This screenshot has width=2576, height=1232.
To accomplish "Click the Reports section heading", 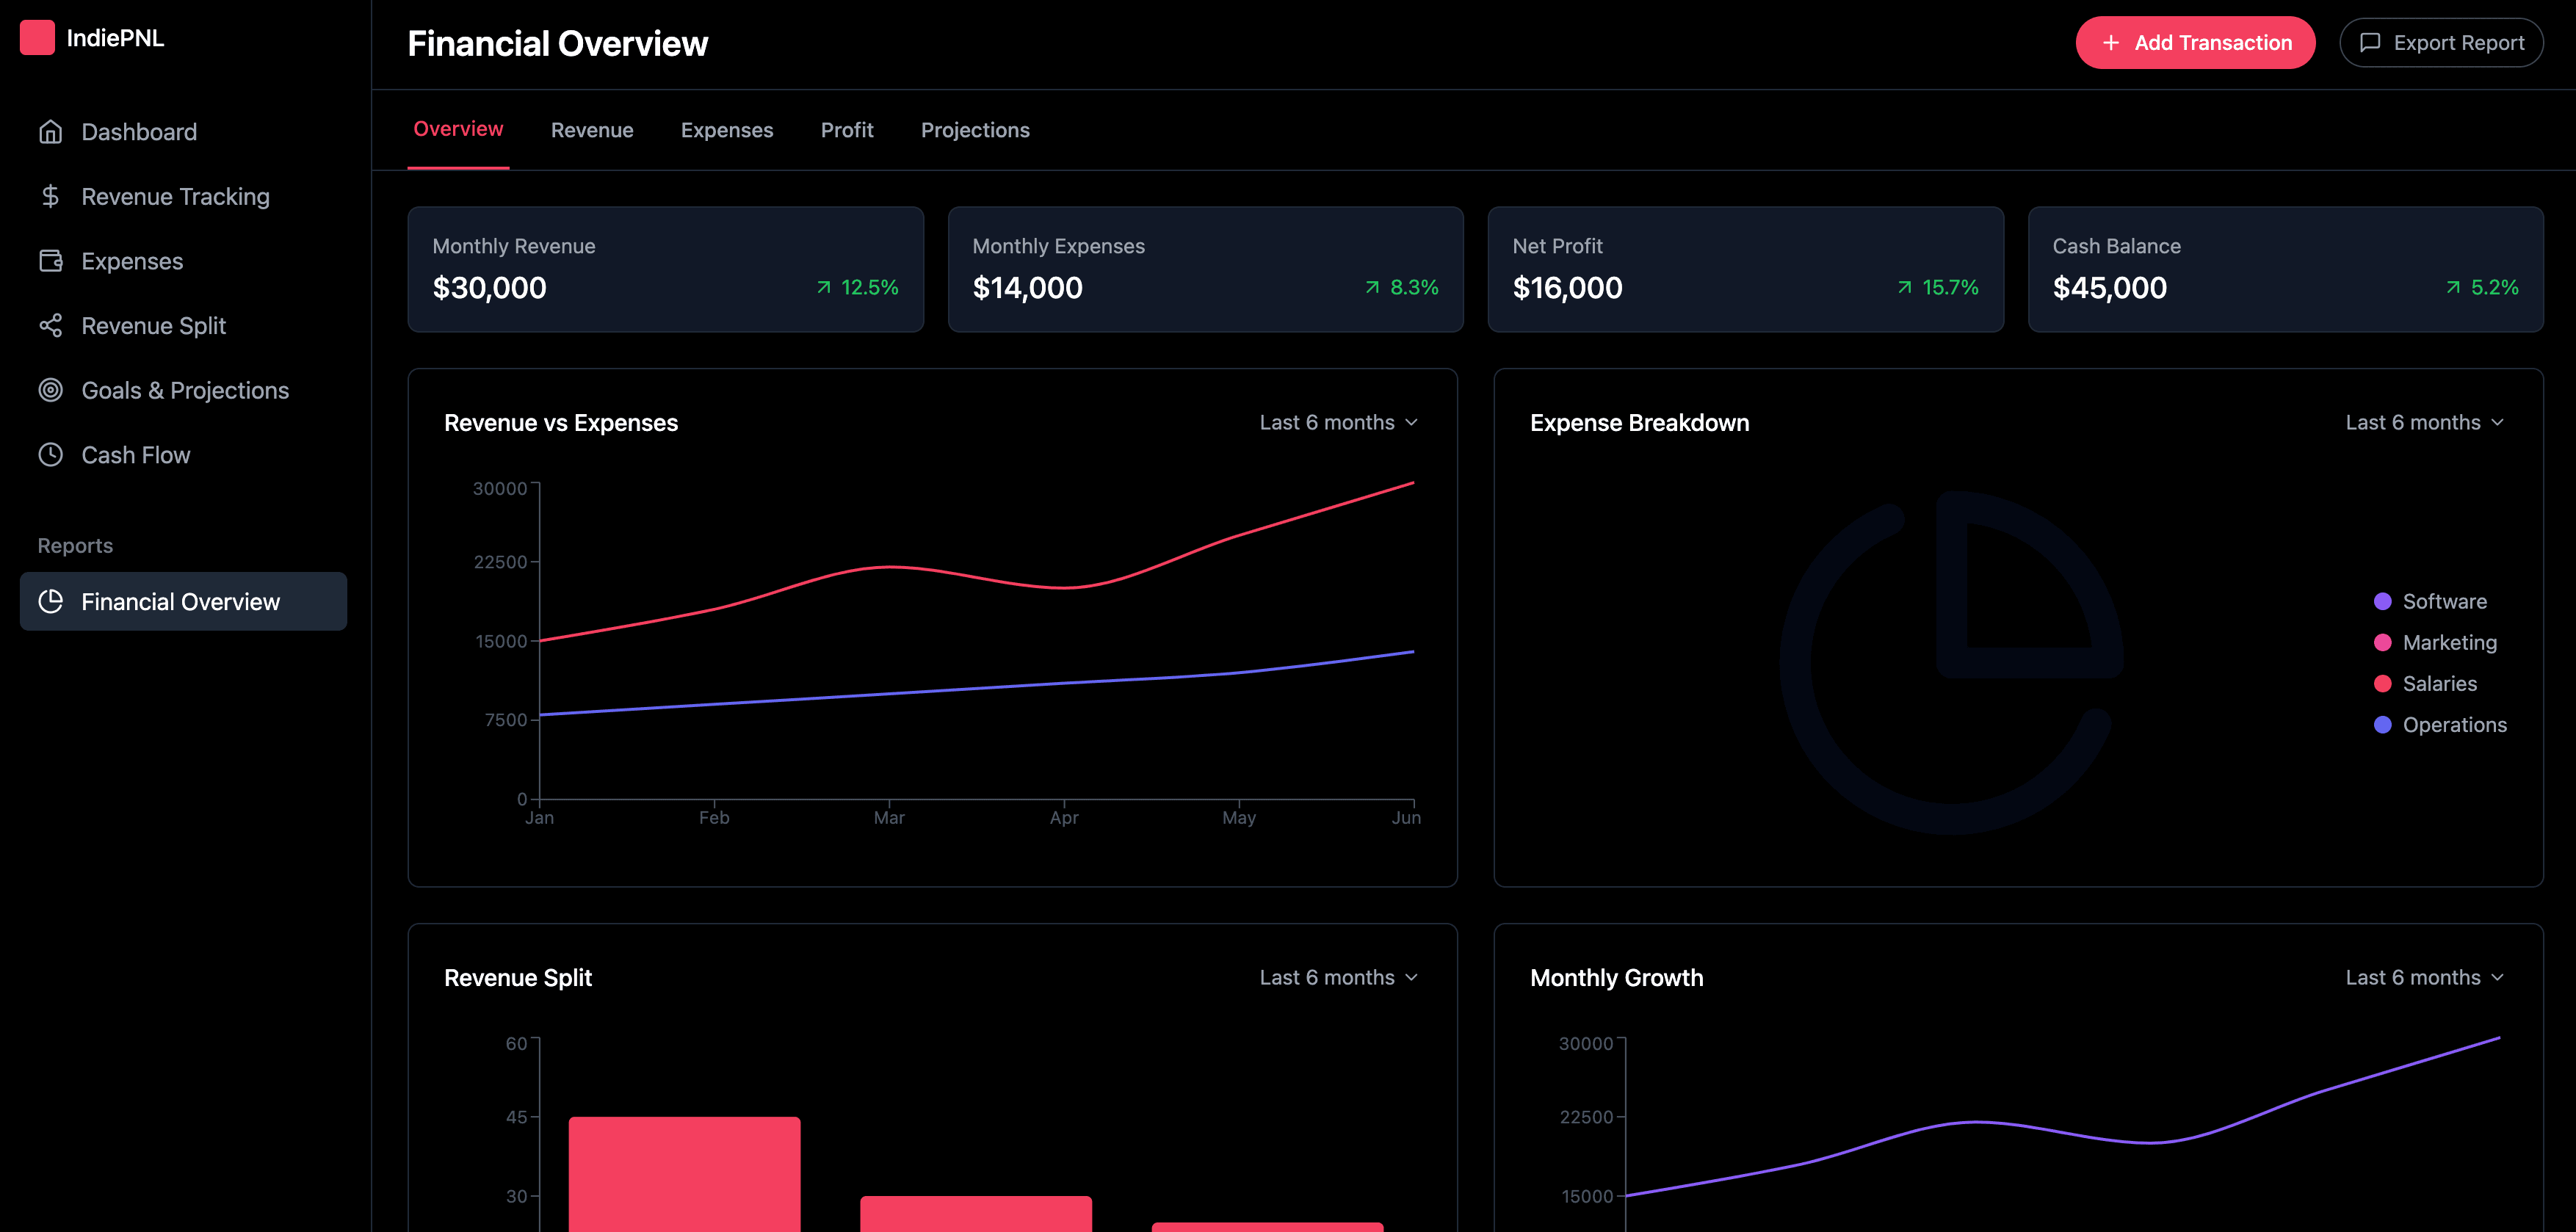I will point(75,545).
